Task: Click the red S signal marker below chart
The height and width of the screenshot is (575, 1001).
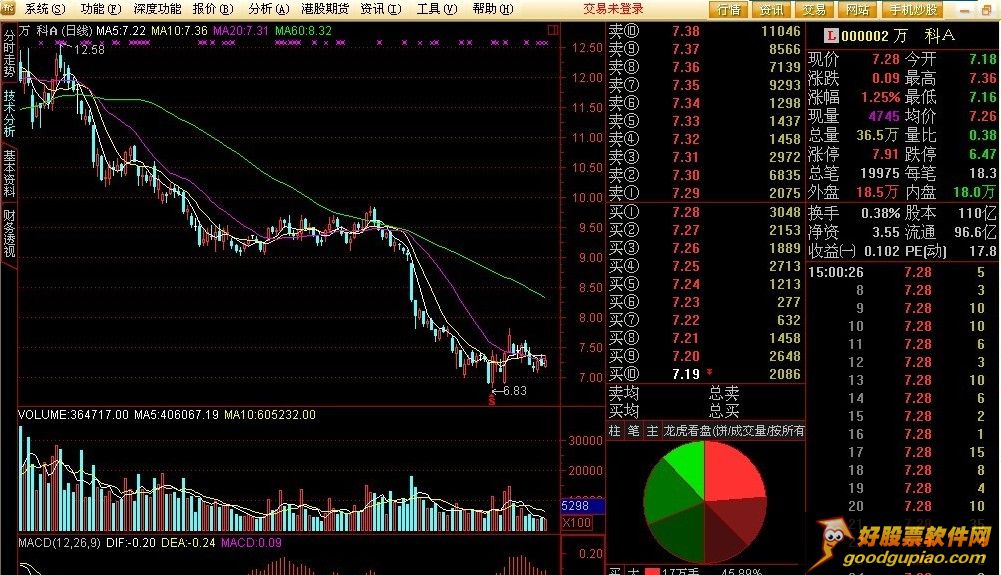Action: click(x=492, y=400)
